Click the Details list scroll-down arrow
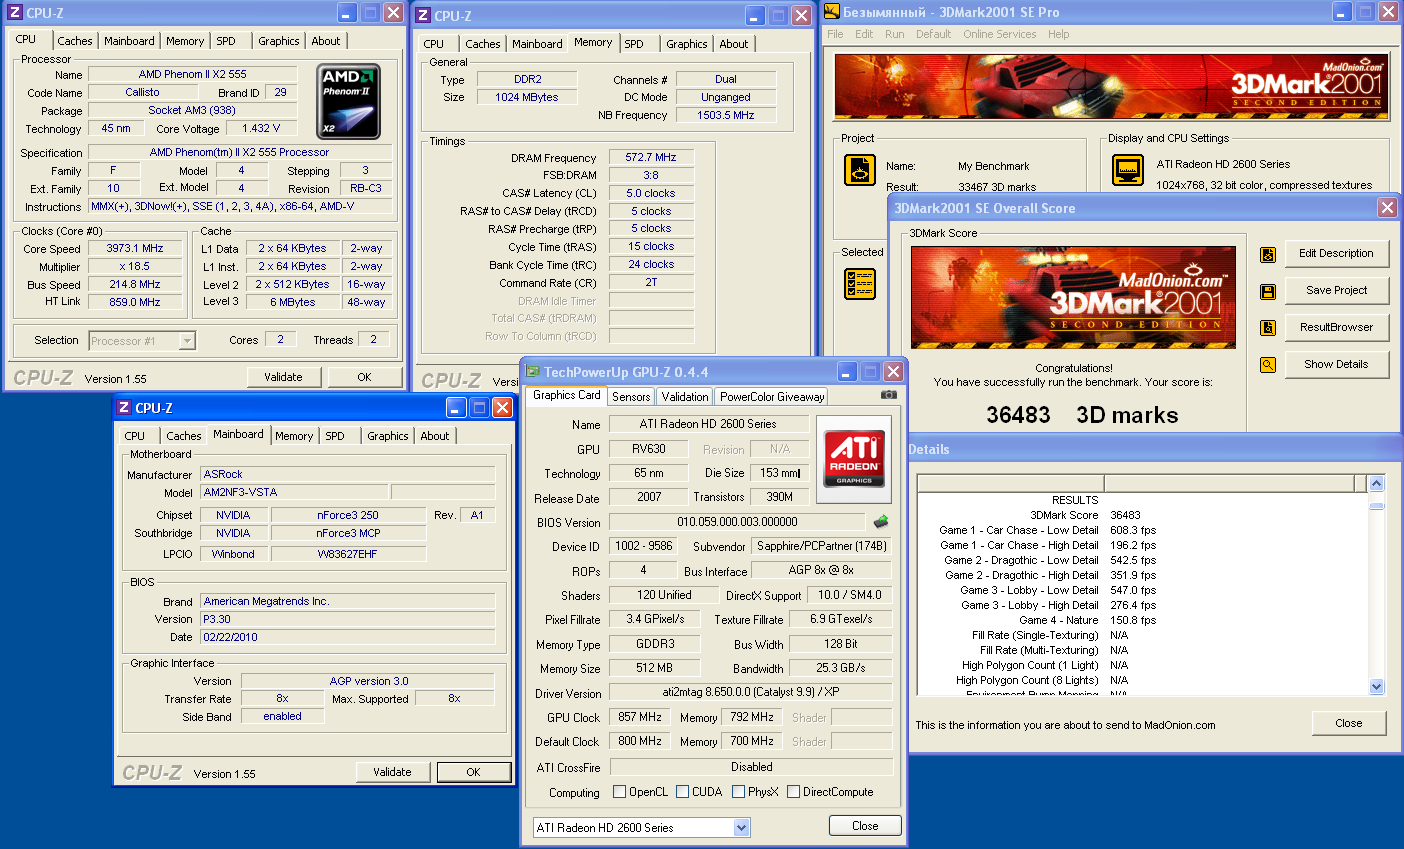This screenshot has height=849, width=1404. pos(1376,686)
